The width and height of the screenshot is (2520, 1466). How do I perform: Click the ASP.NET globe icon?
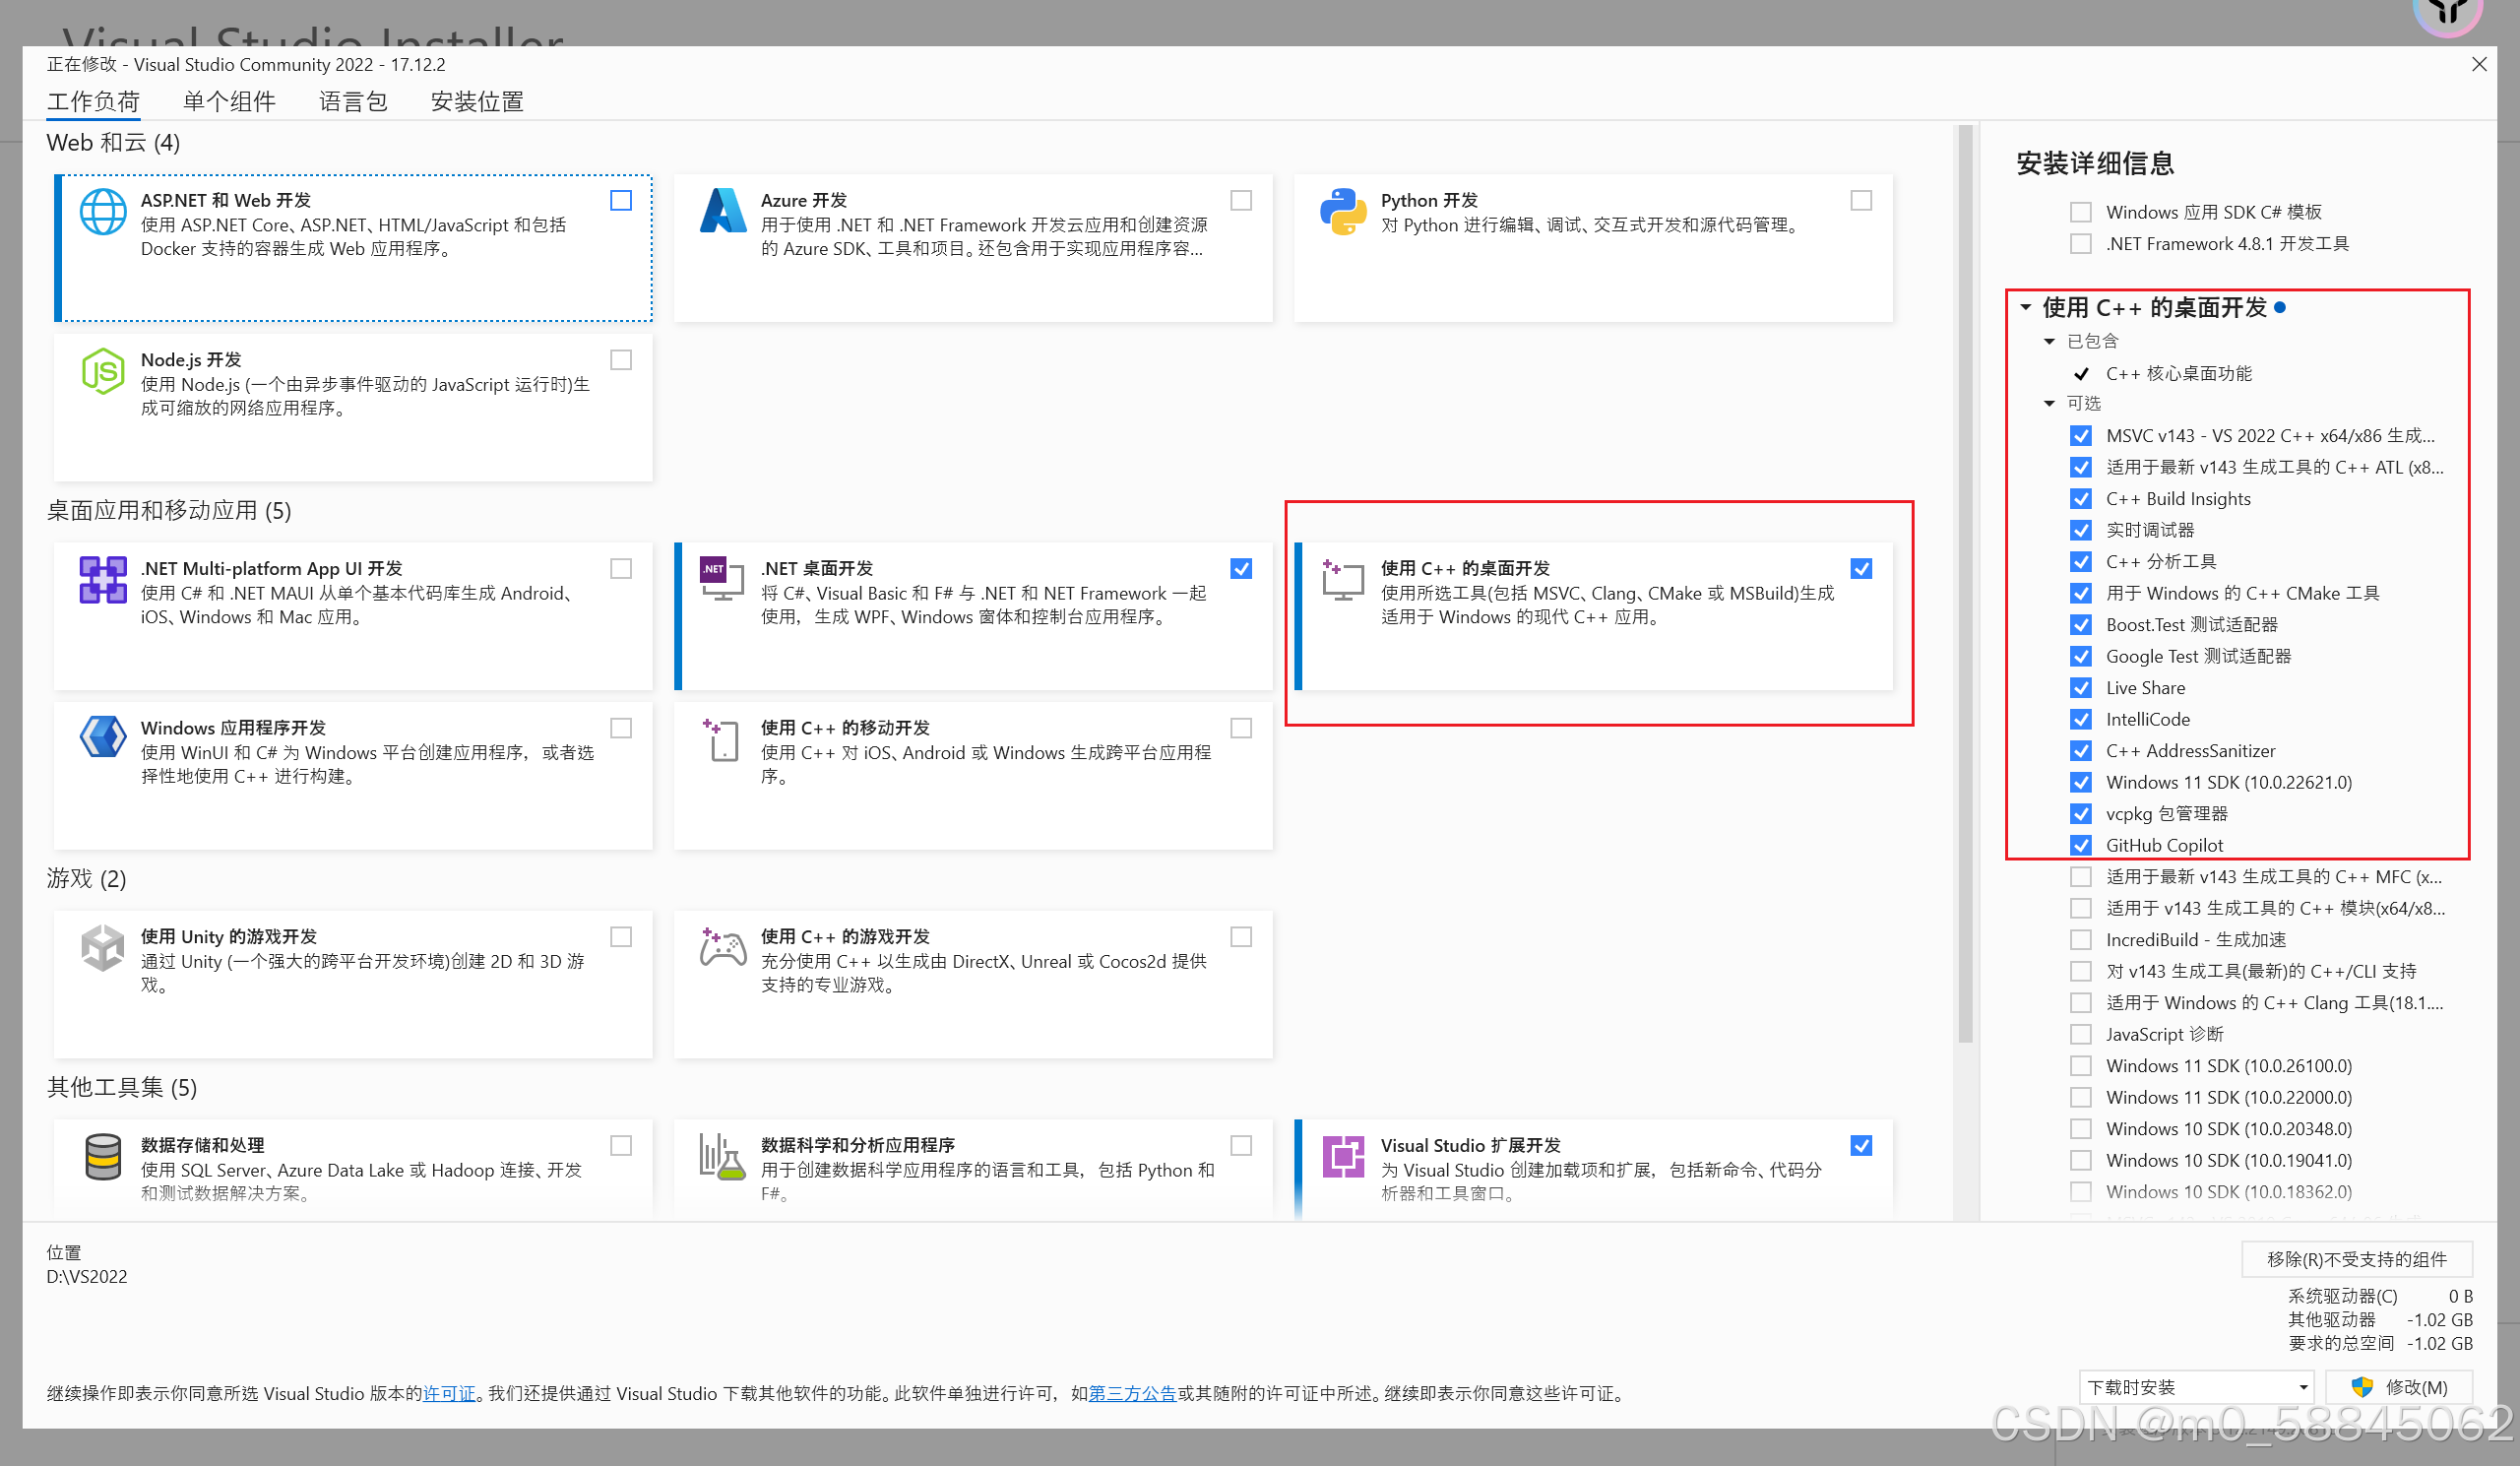103,212
